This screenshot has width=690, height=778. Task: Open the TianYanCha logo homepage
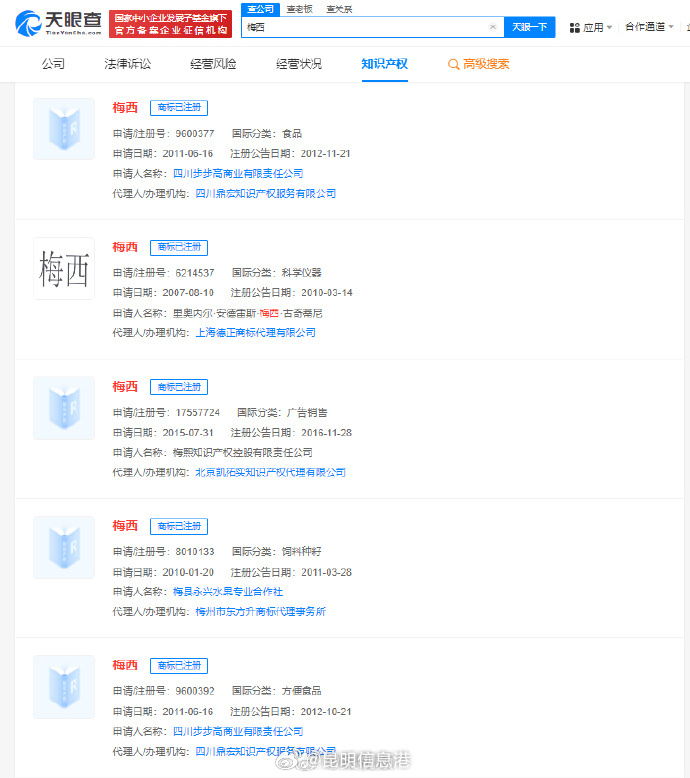tap(58, 23)
